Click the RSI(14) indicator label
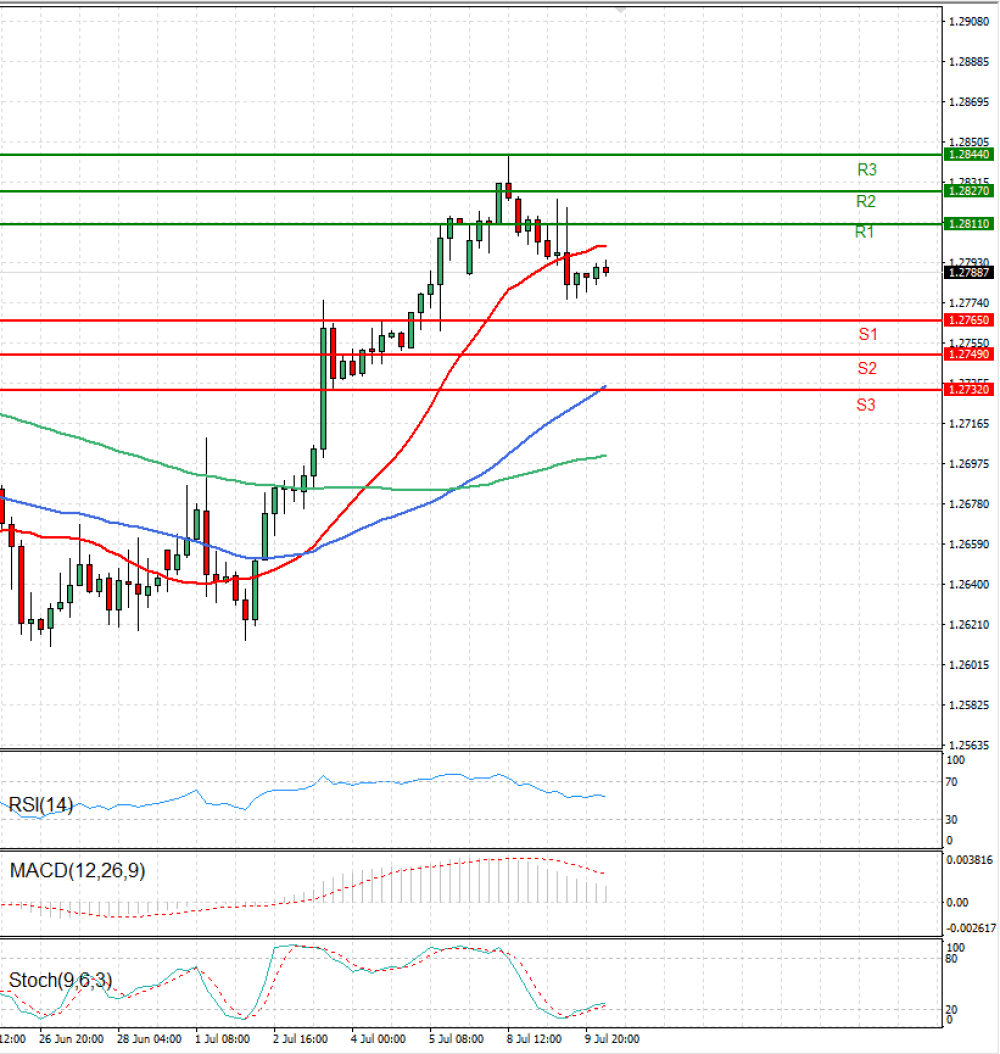 pos(40,805)
